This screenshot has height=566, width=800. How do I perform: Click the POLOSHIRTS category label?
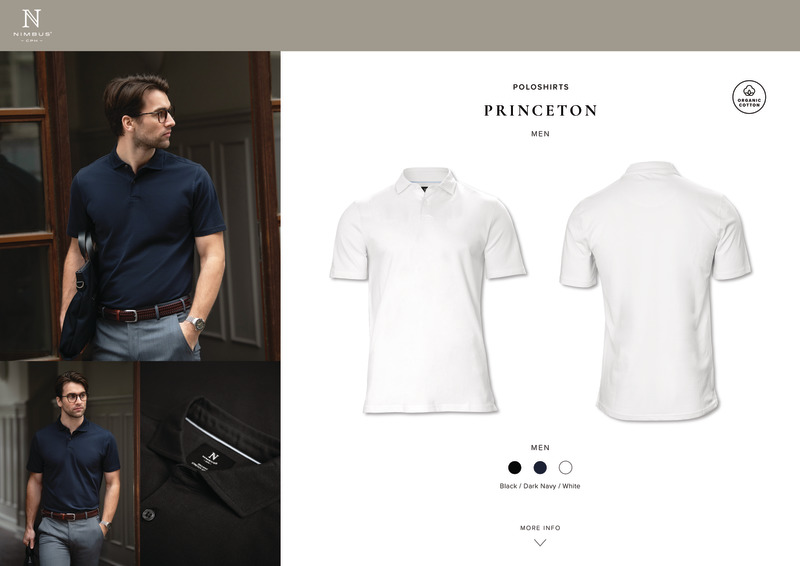[540, 87]
